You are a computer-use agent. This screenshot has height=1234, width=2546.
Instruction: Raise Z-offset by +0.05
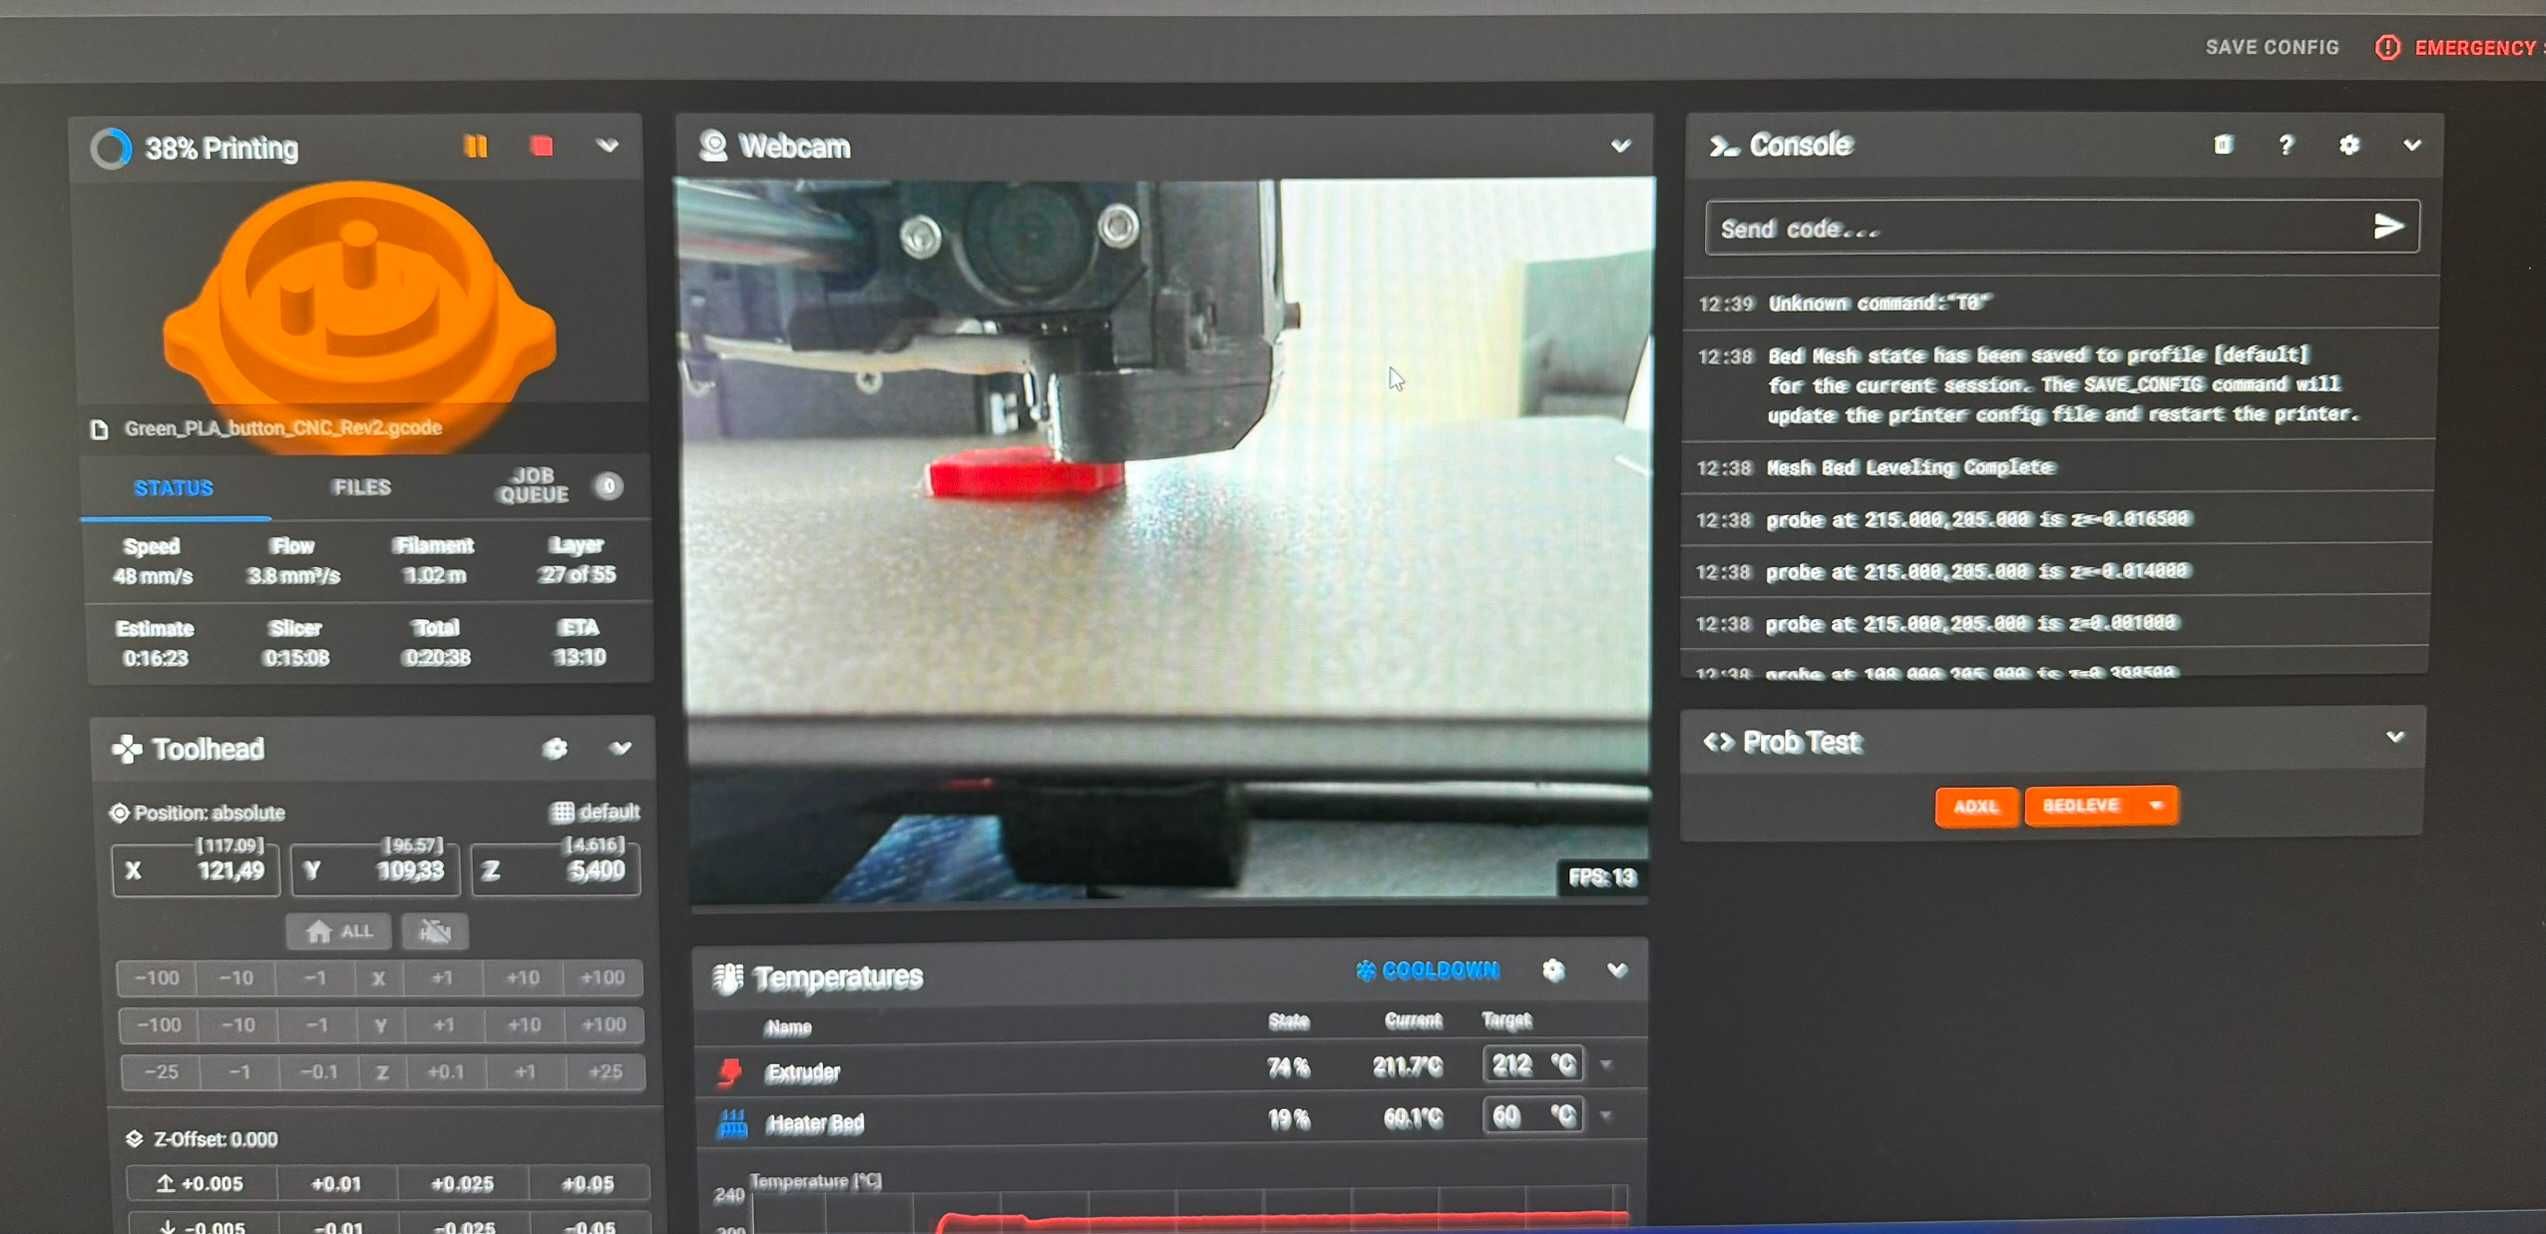coord(587,1184)
